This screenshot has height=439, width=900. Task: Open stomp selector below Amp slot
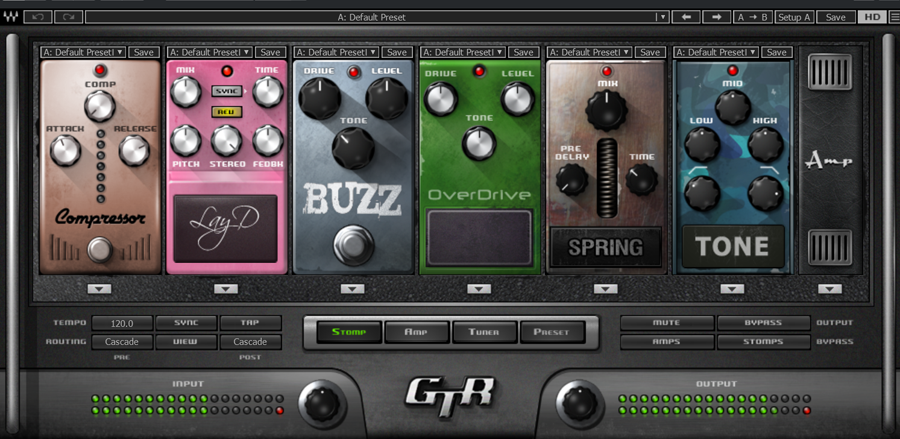pyautogui.click(x=830, y=289)
